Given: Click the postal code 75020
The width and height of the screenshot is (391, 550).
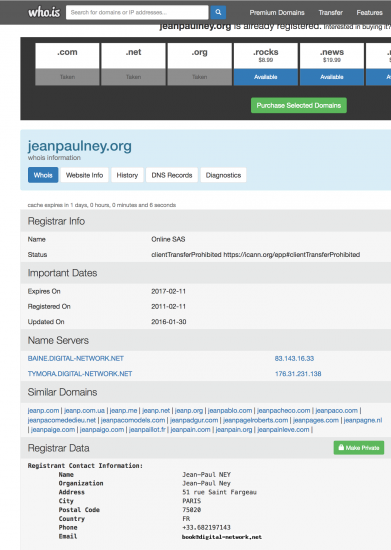Looking at the screenshot, I should [191, 510].
